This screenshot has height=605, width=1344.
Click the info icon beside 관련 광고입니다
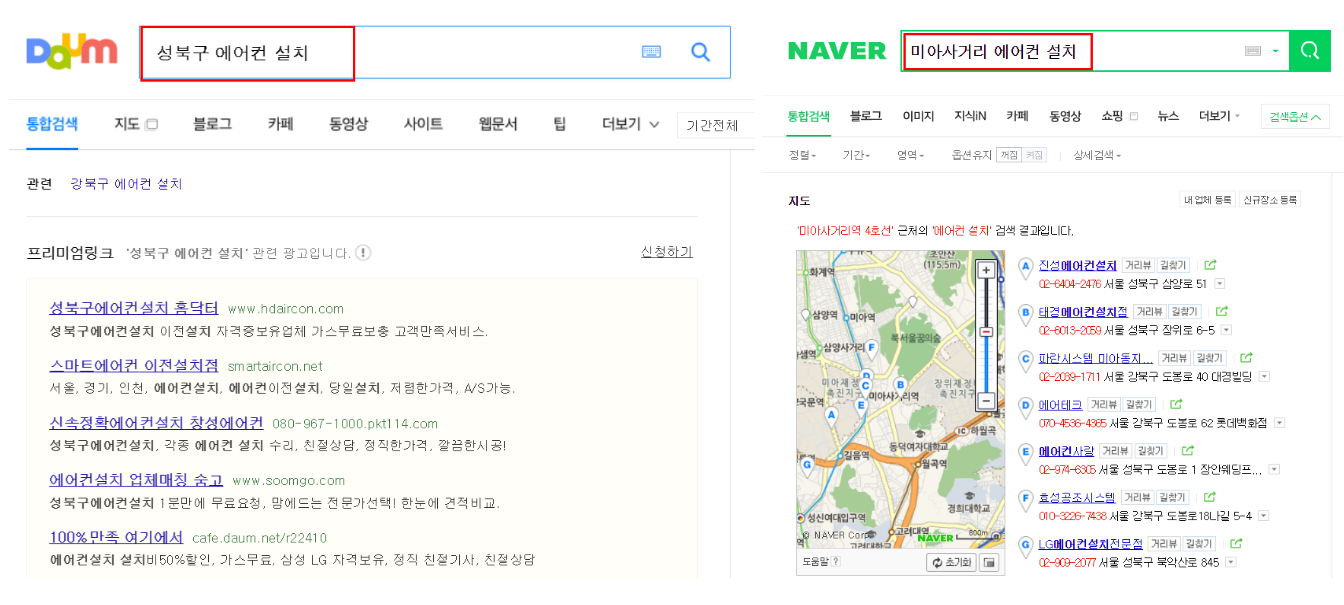pos(363,253)
